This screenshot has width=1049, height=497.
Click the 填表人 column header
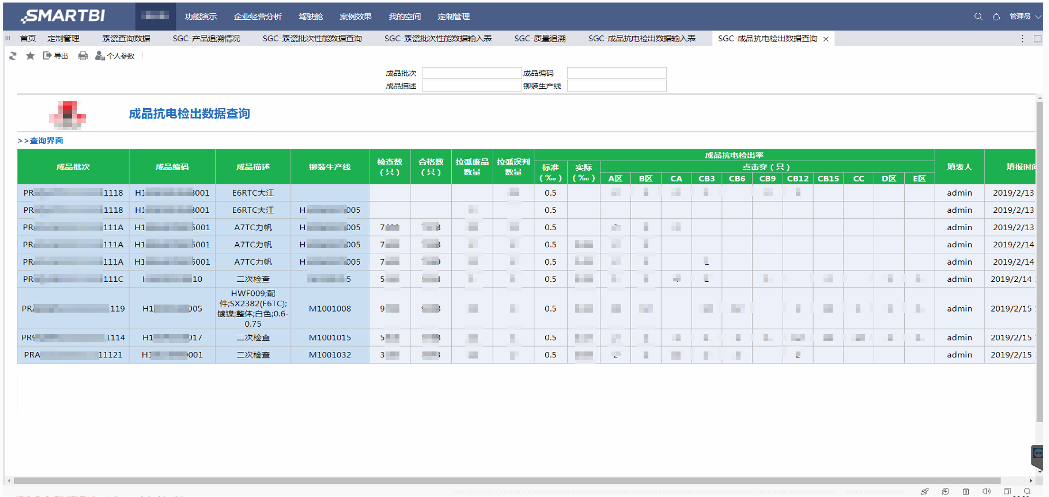pos(959,167)
